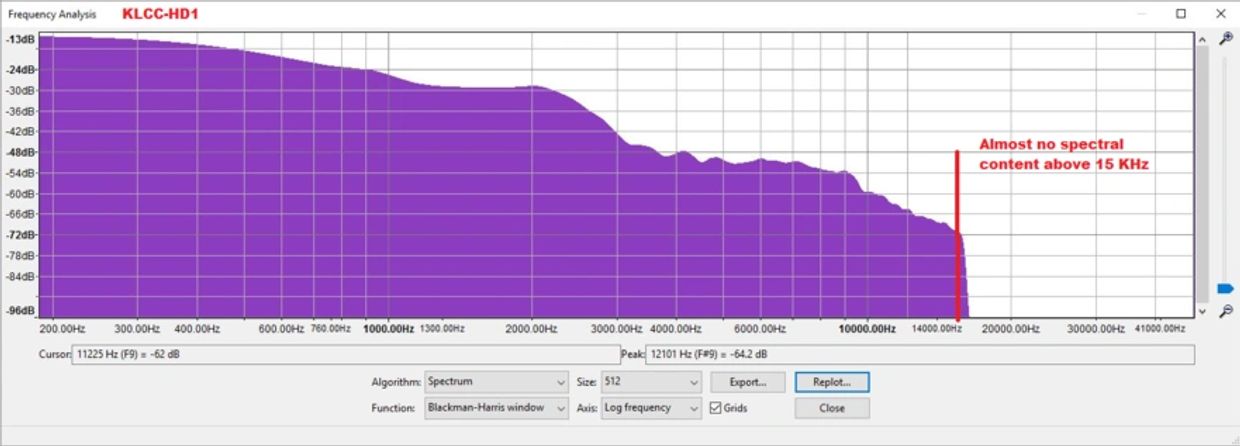
Task: Maximize the Frequency Analysis window
Action: (x=1181, y=14)
